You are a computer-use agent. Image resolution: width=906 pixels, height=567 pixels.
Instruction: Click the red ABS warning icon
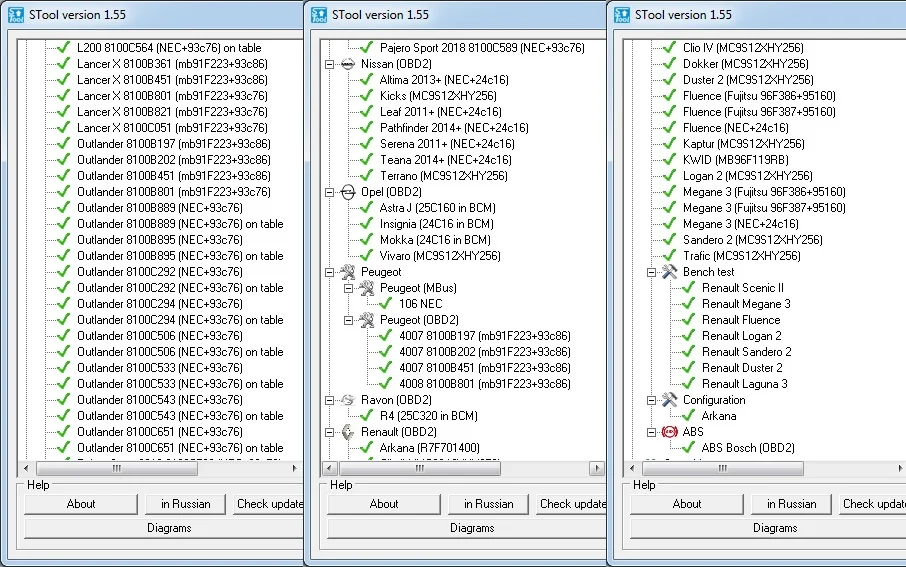click(x=670, y=432)
